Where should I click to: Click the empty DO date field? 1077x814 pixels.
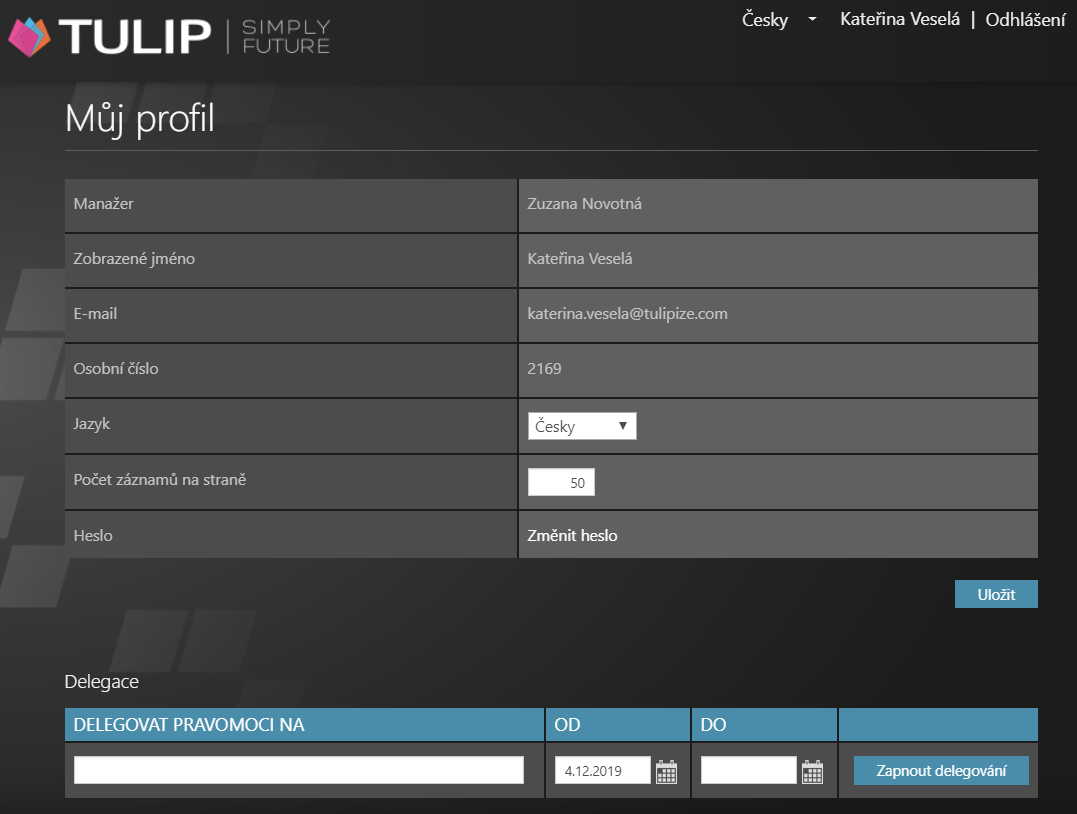coord(748,770)
